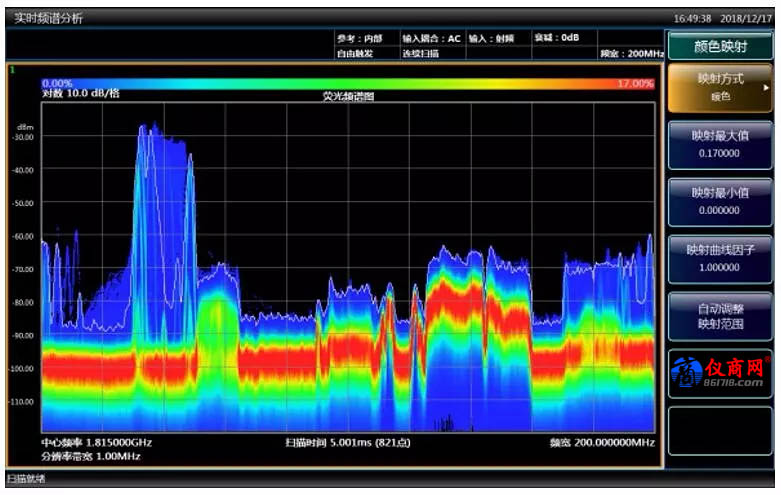
Task: Click the 扫描就绪 status bar message
Action: coord(26,479)
